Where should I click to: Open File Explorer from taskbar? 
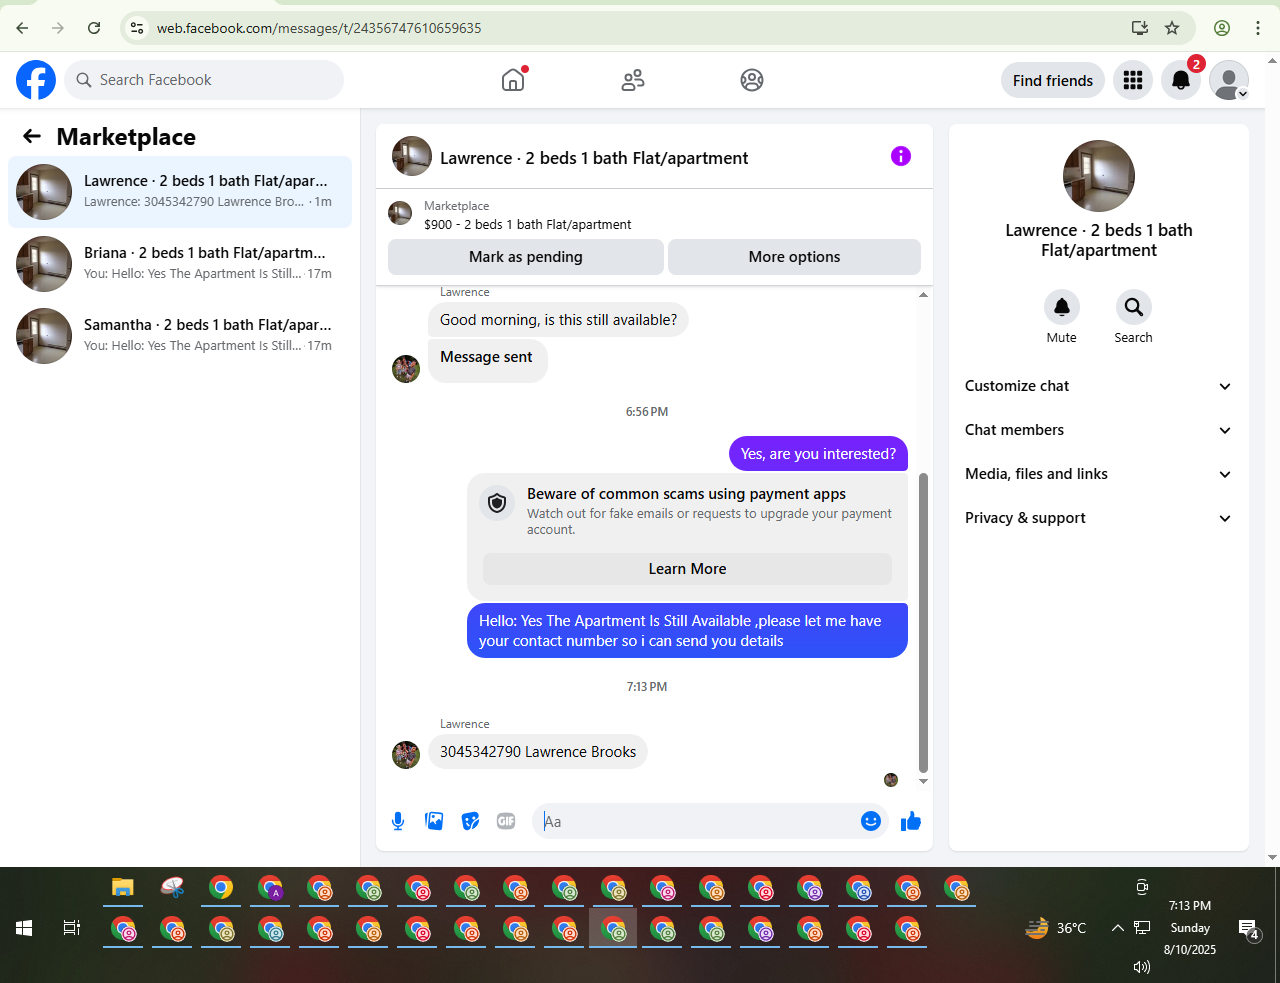coord(123,887)
